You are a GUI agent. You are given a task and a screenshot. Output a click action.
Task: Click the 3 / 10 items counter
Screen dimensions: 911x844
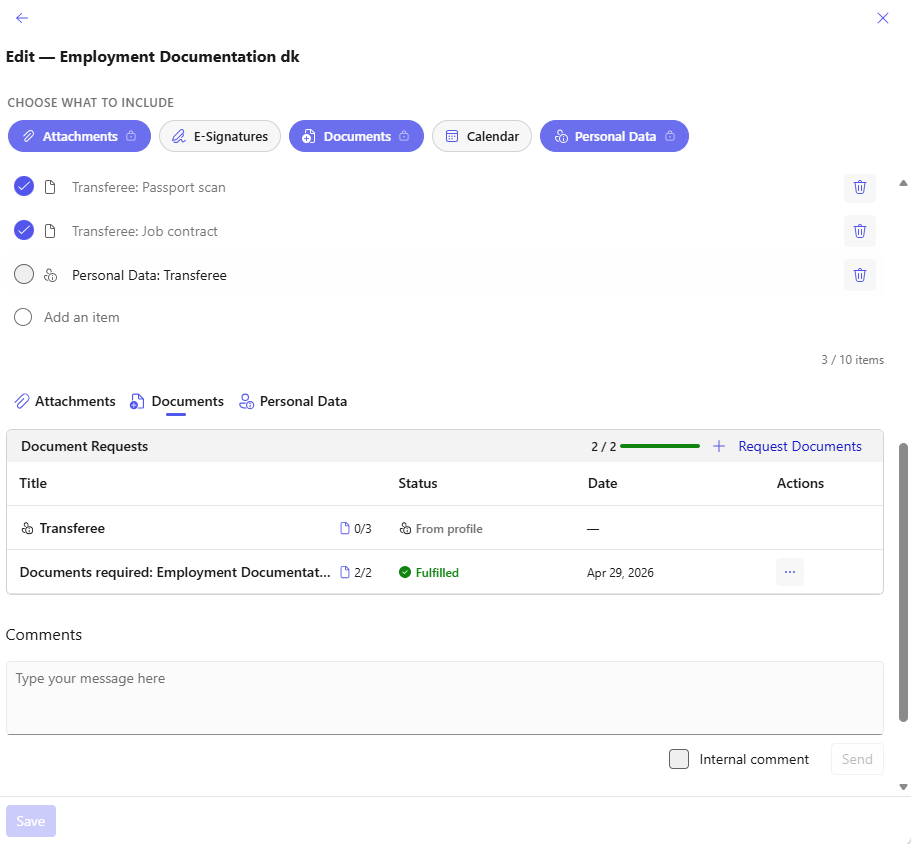852,360
